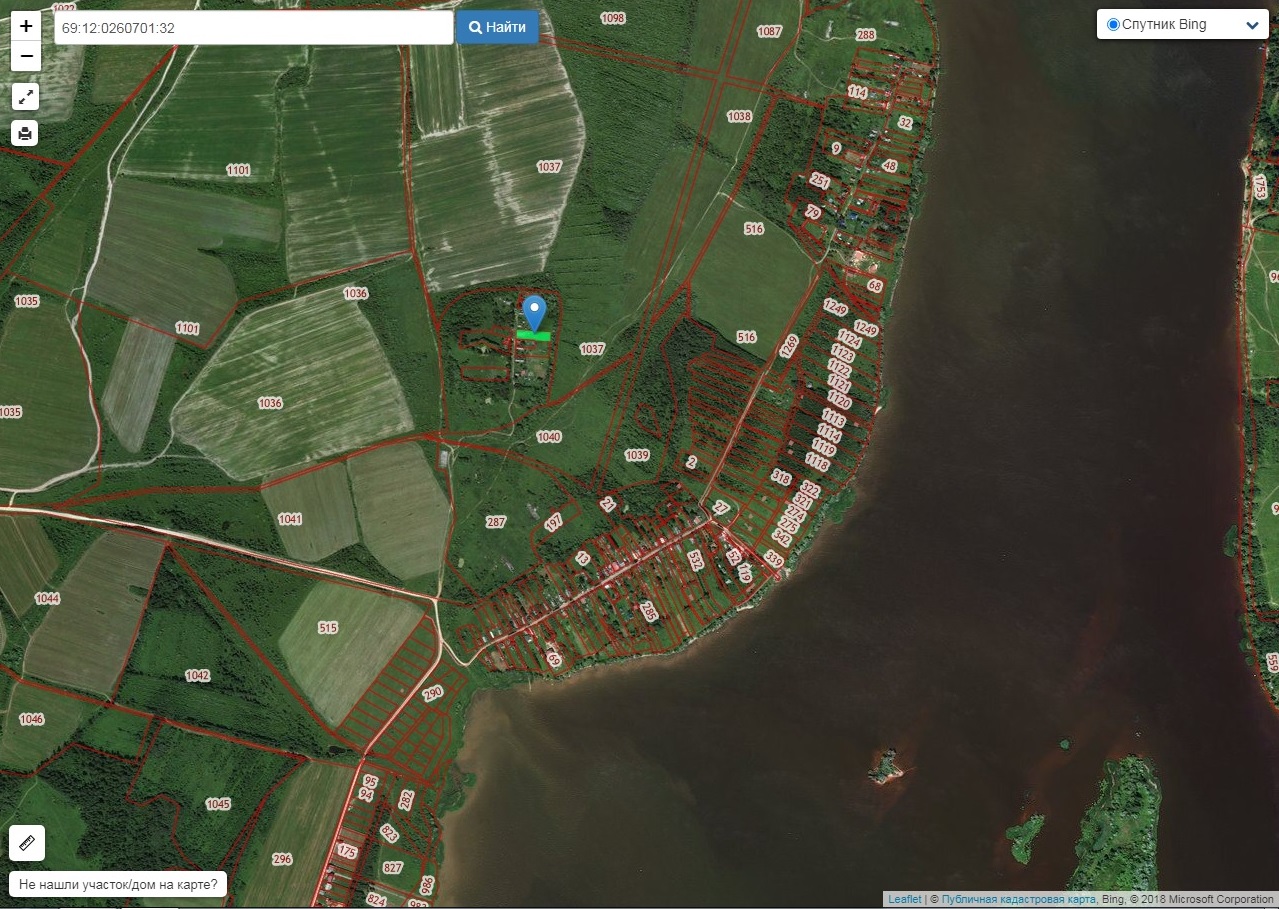
Task: Open the ruler measurement tool
Action: pyautogui.click(x=27, y=843)
